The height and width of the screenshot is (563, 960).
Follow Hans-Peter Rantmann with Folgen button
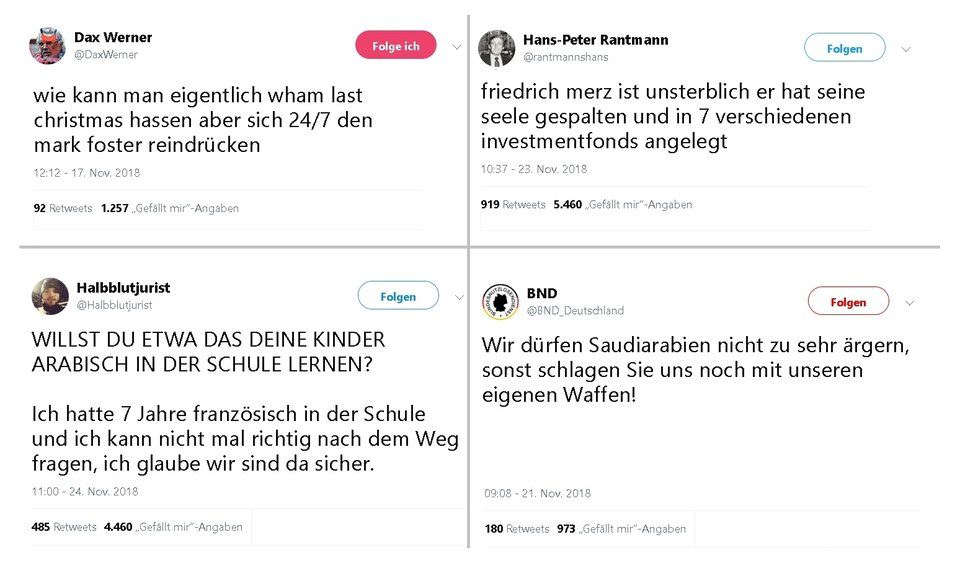[x=844, y=48]
